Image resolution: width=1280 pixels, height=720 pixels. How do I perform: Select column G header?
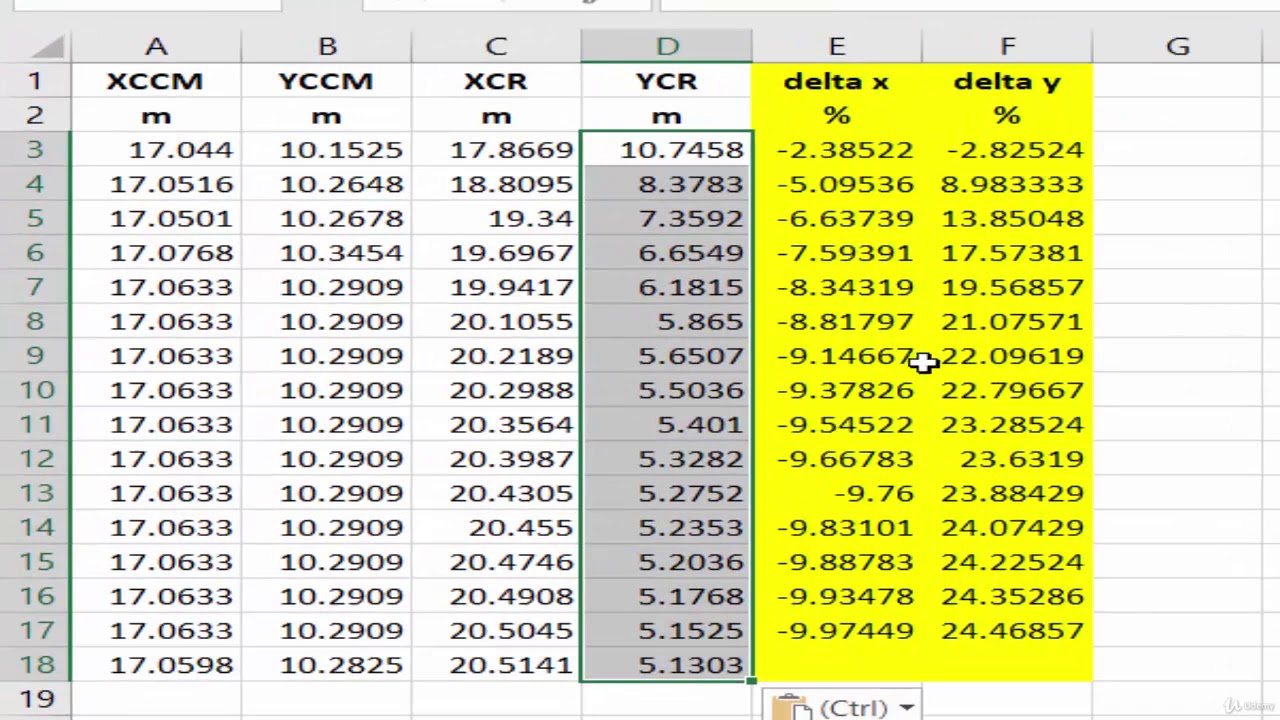point(1177,46)
